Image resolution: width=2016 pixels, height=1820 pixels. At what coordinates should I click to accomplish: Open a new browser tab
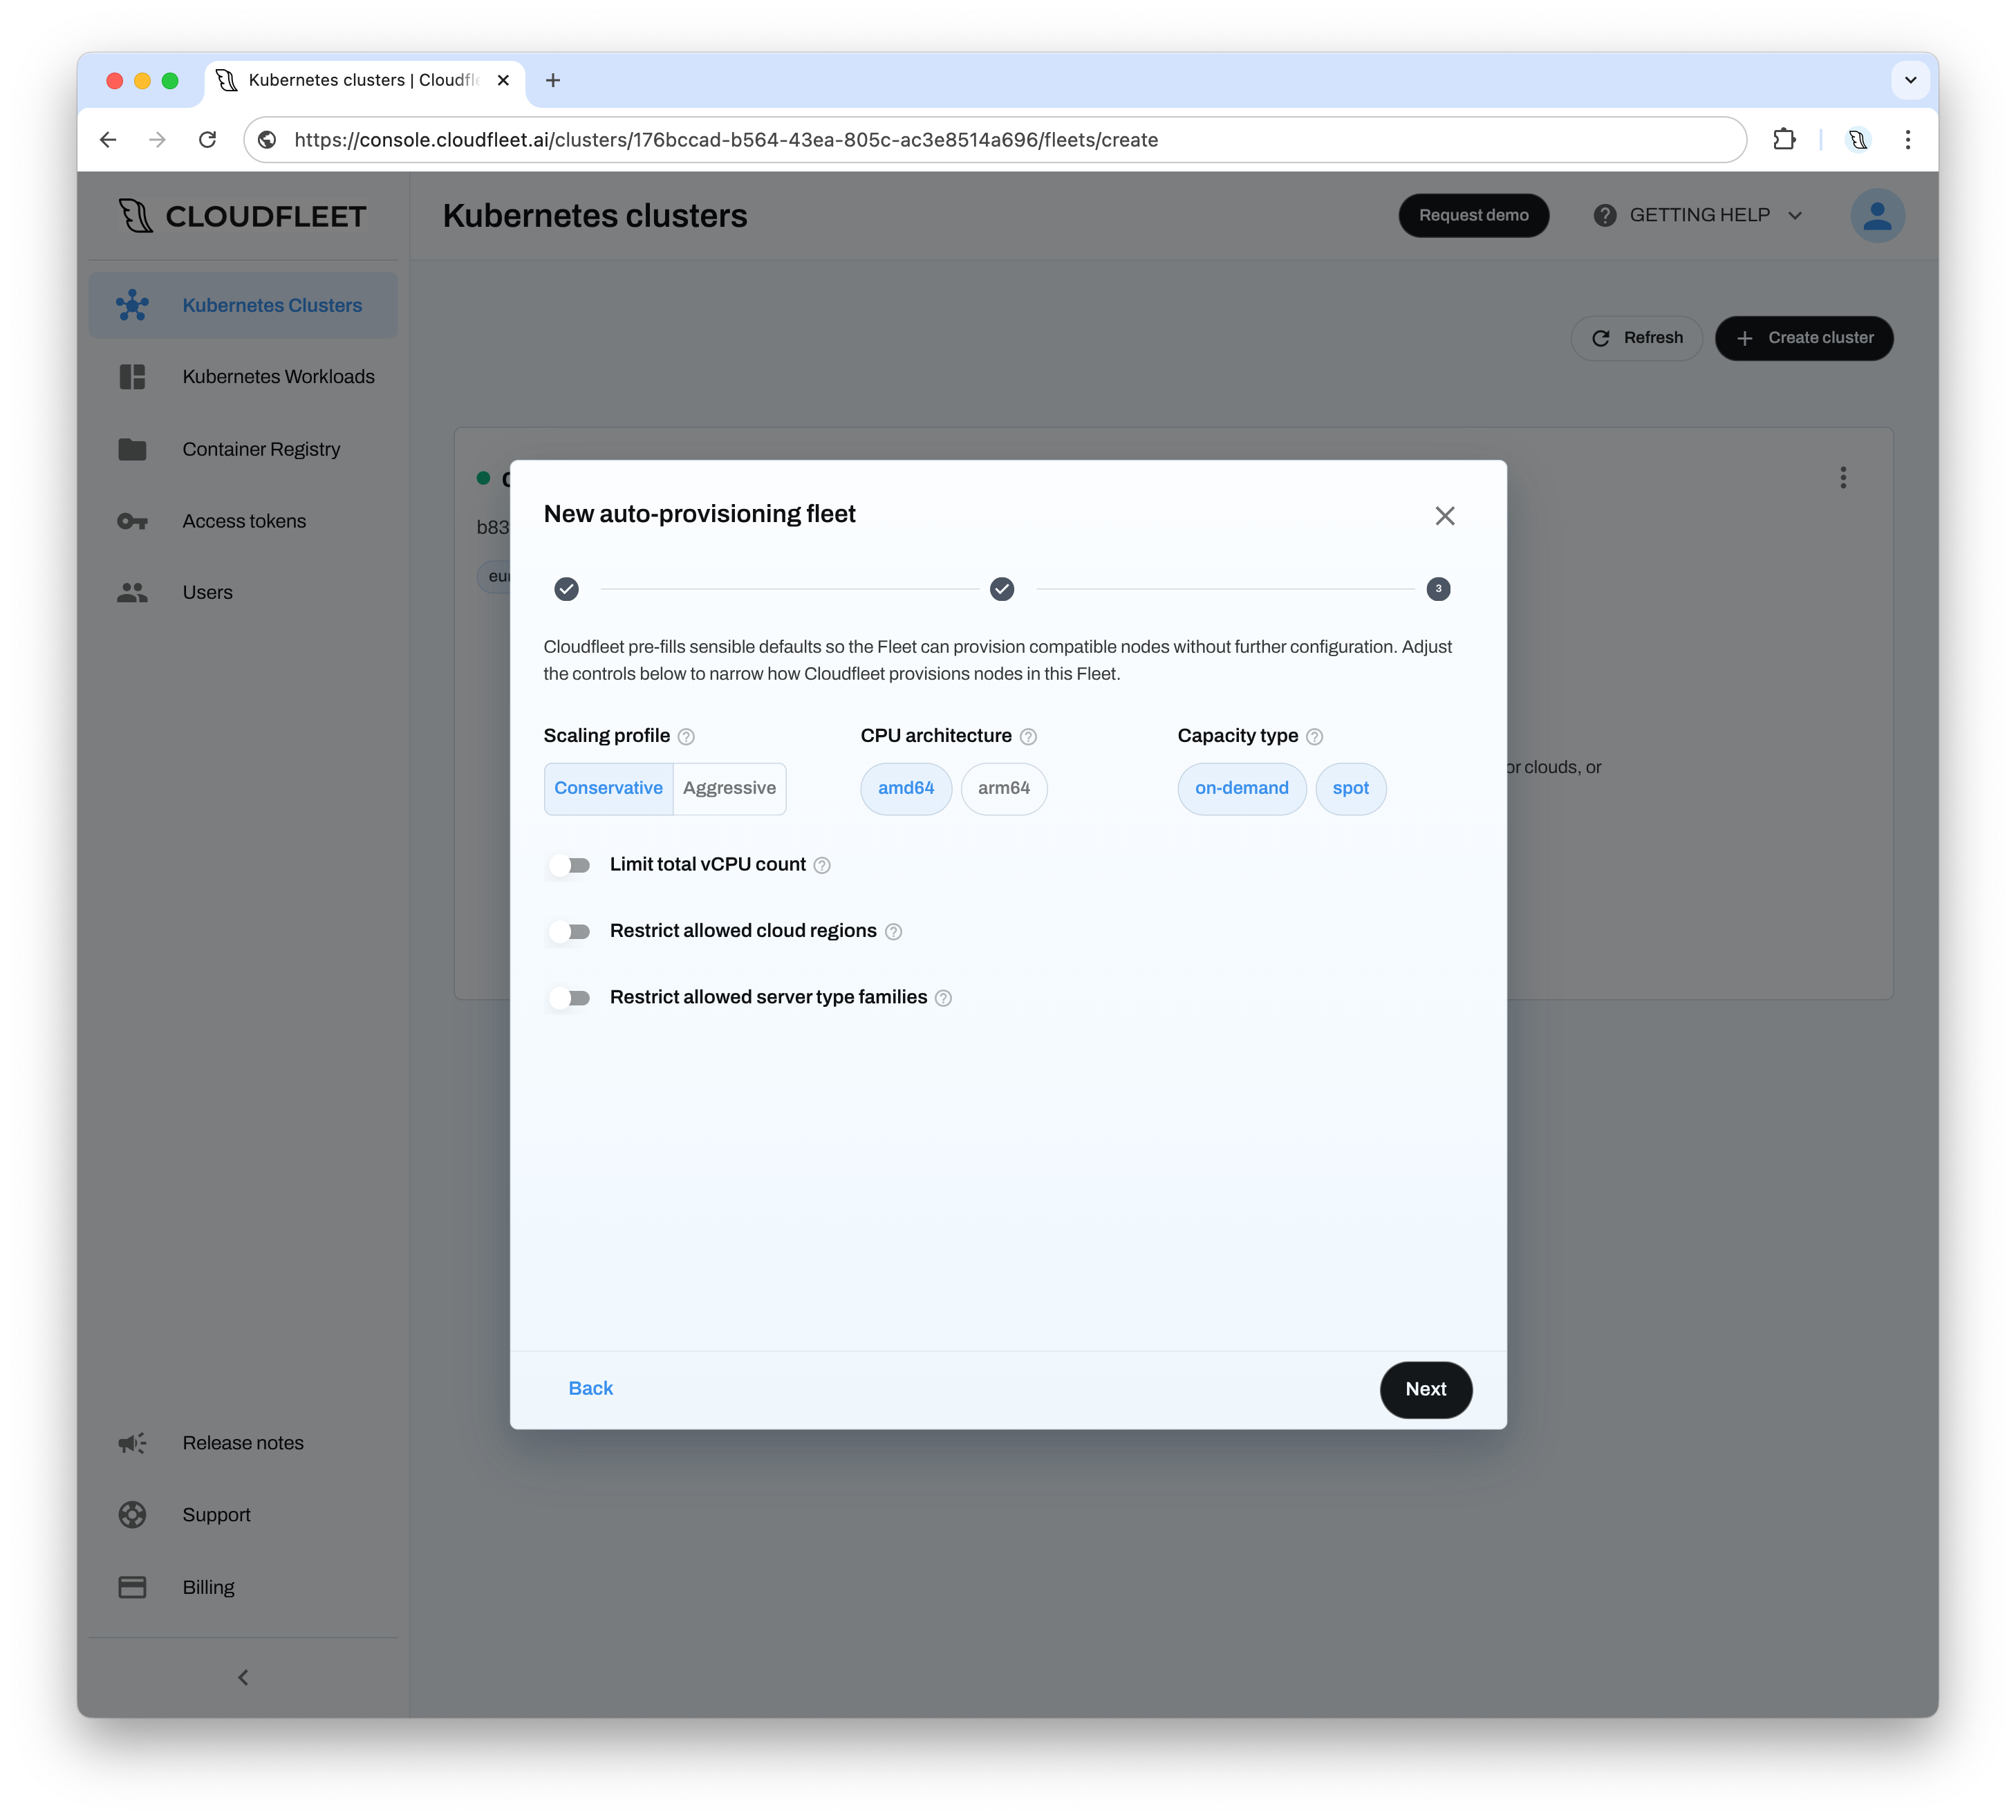(x=553, y=80)
